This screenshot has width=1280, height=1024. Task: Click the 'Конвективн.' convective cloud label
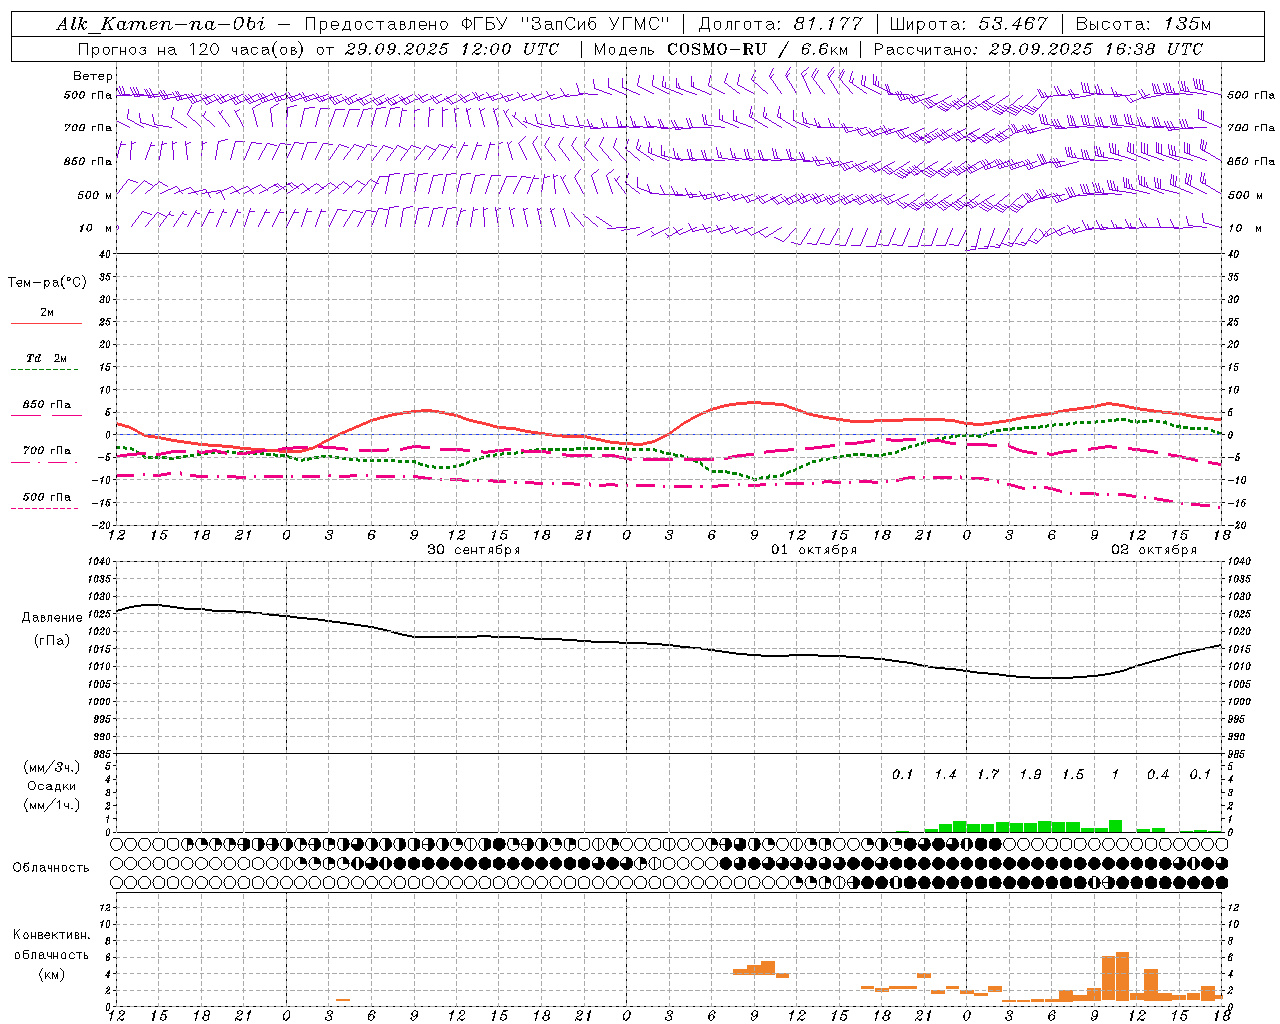(x=51, y=935)
